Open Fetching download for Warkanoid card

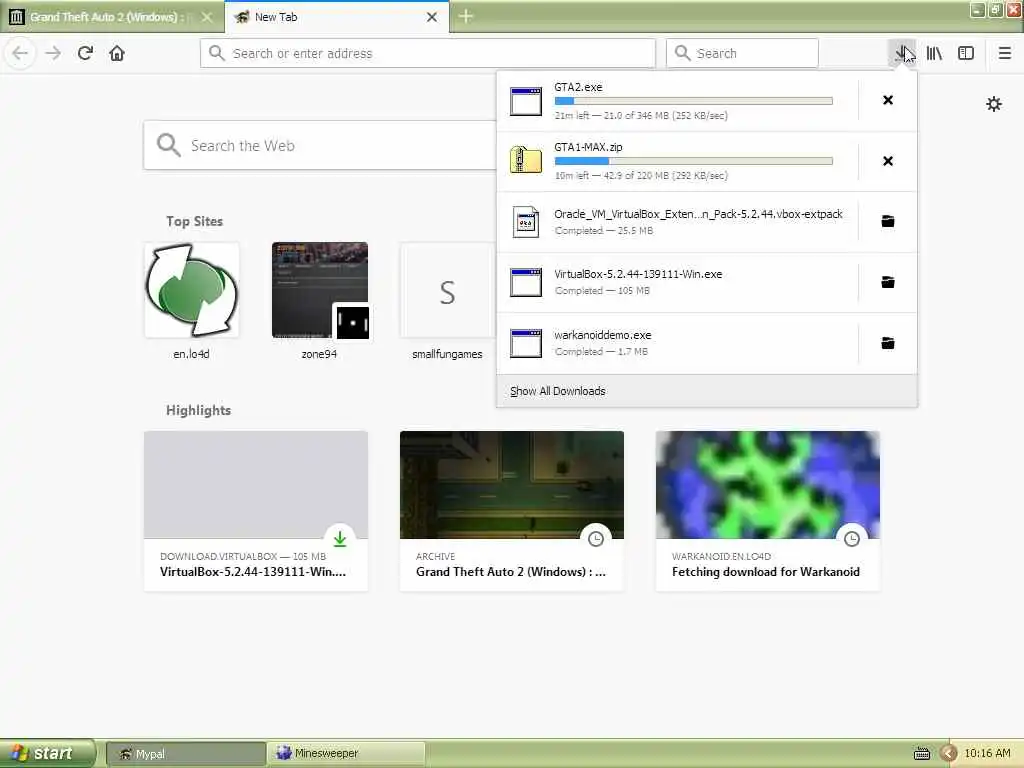point(767,511)
